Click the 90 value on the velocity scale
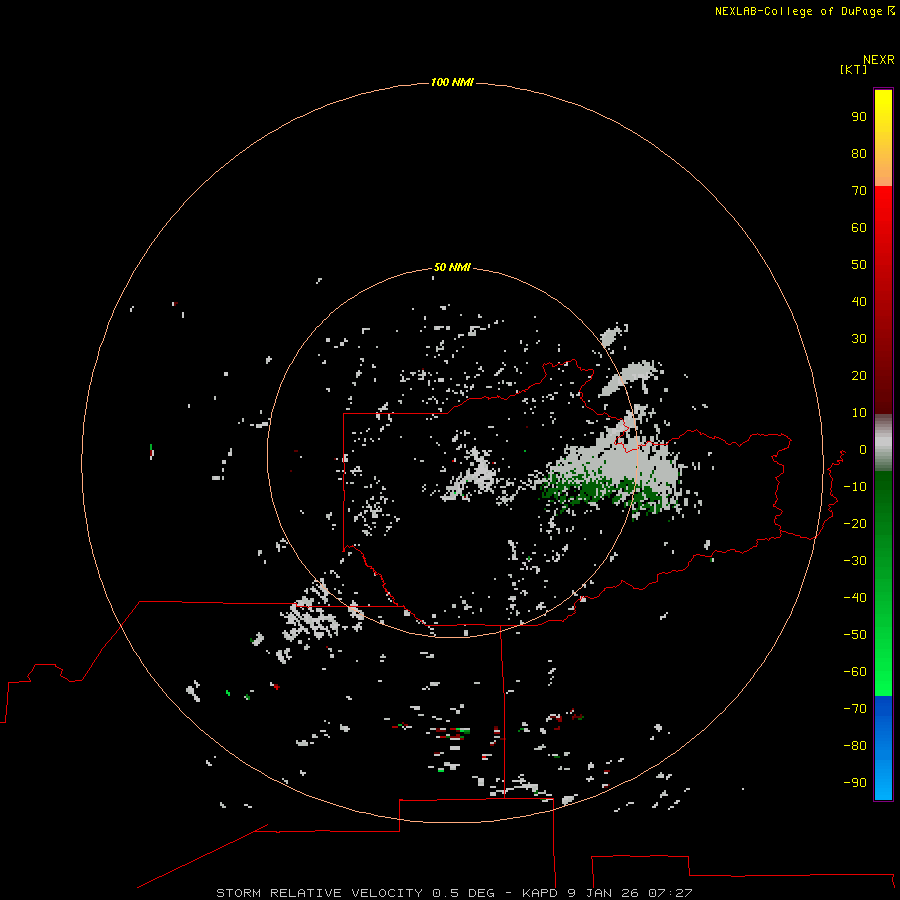This screenshot has width=900, height=900. click(x=859, y=117)
